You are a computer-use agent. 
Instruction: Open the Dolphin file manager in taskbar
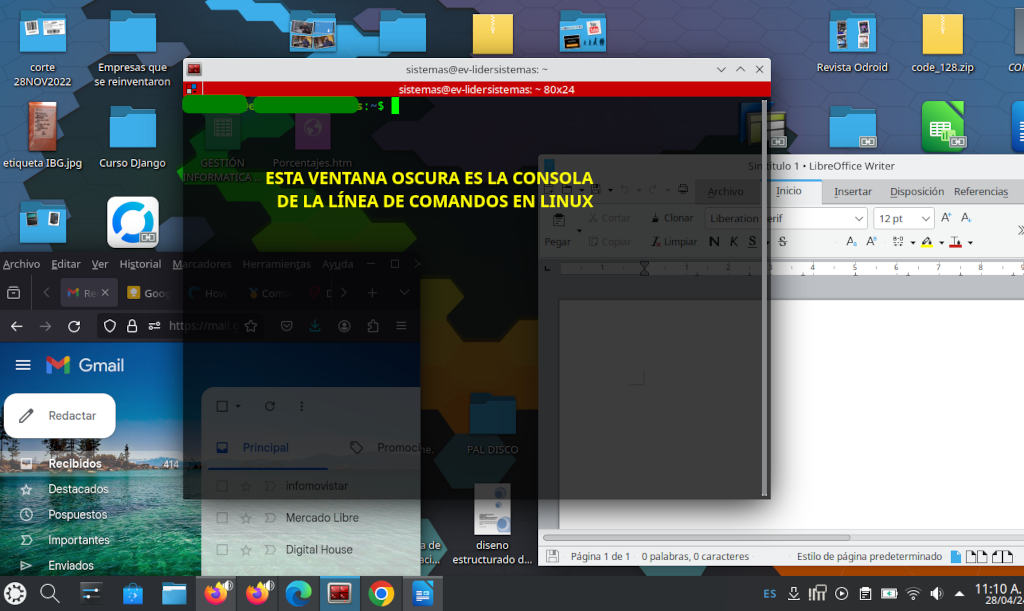pos(174,594)
